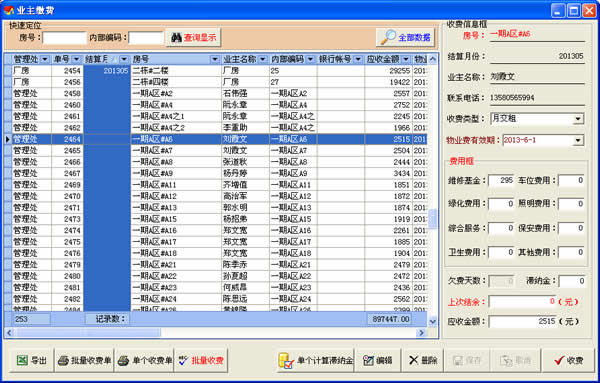Click the 照明费用 fee field

click(x=572, y=204)
